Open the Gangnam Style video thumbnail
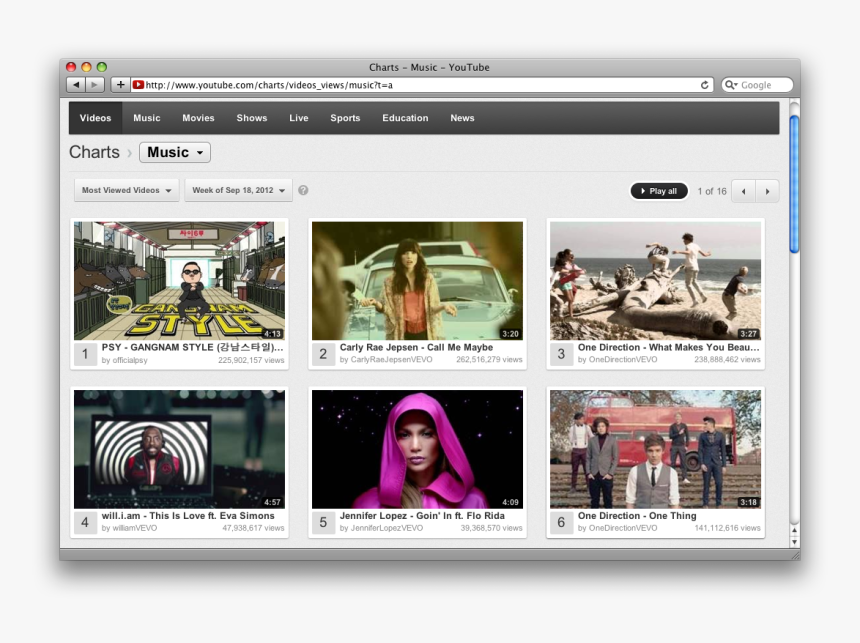This screenshot has width=860, height=643. click(x=180, y=280)
